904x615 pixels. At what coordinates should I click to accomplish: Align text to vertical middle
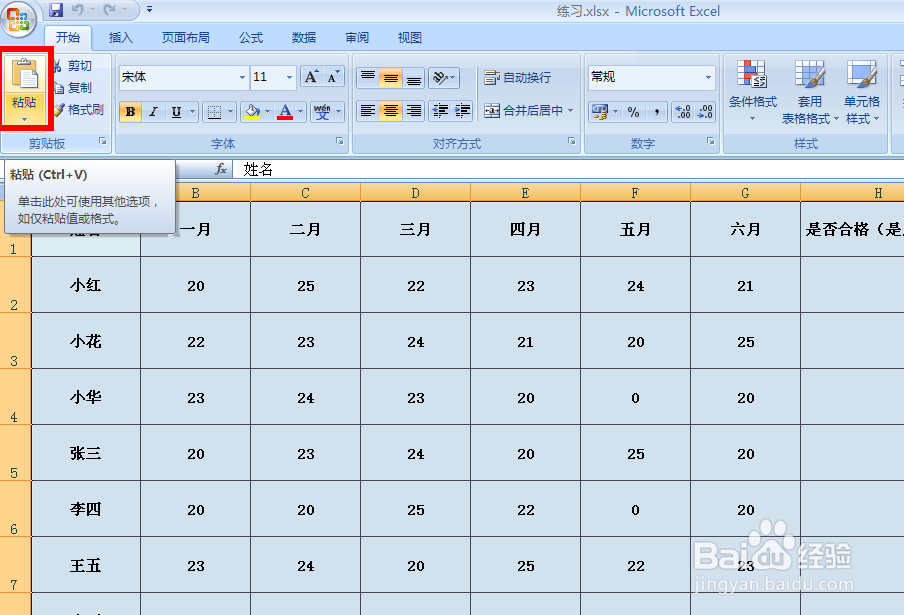(390, 77)
